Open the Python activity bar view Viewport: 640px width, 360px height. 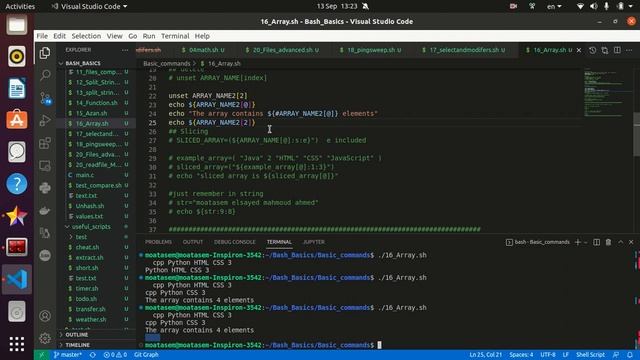[45, 188]
